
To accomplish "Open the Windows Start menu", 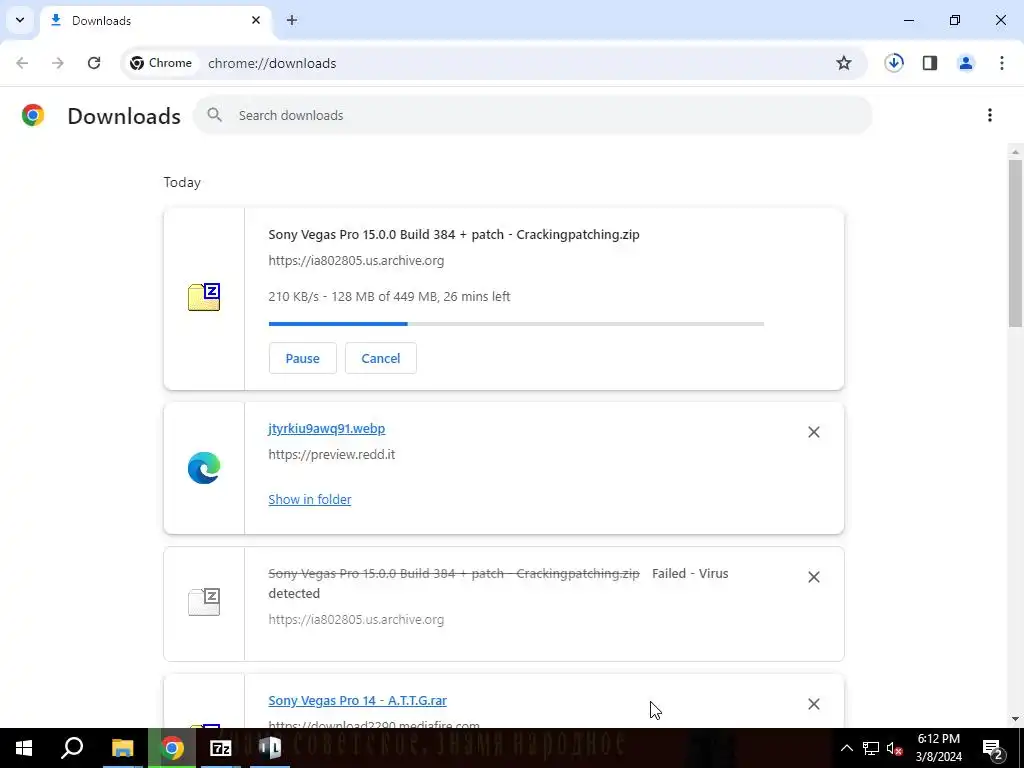I will [24, 748].
